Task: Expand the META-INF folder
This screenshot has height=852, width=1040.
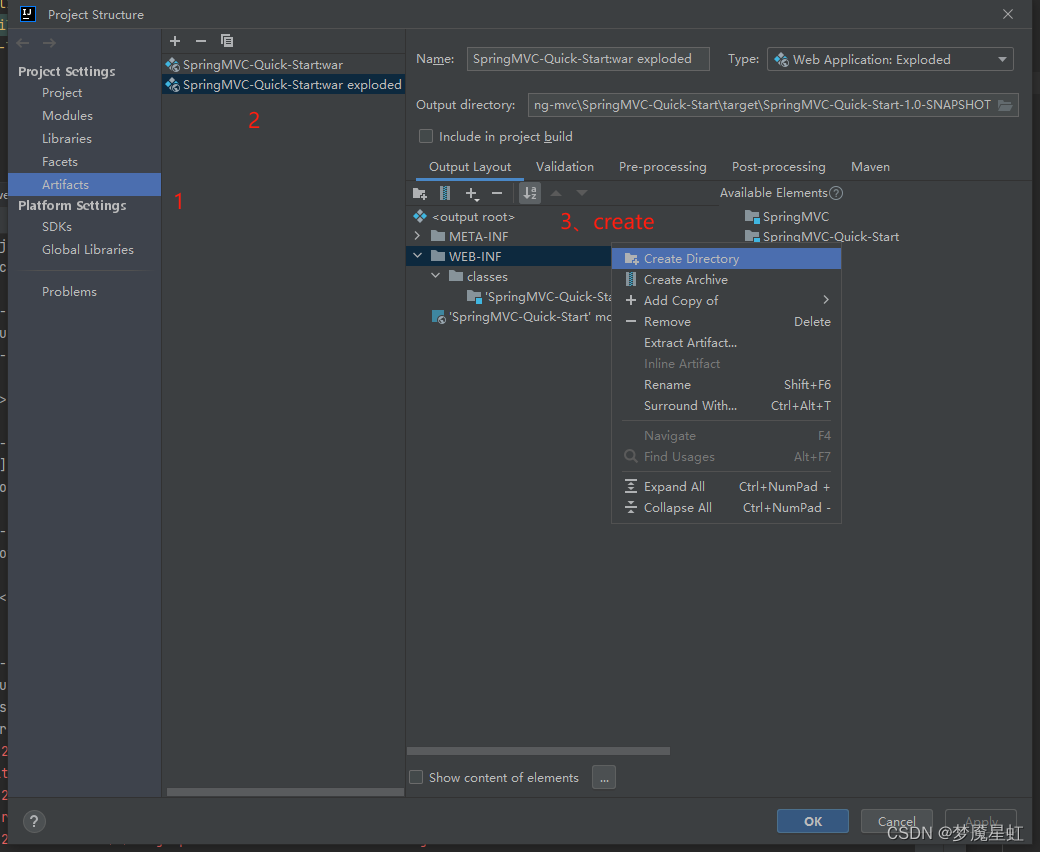Action: [417, 236]
